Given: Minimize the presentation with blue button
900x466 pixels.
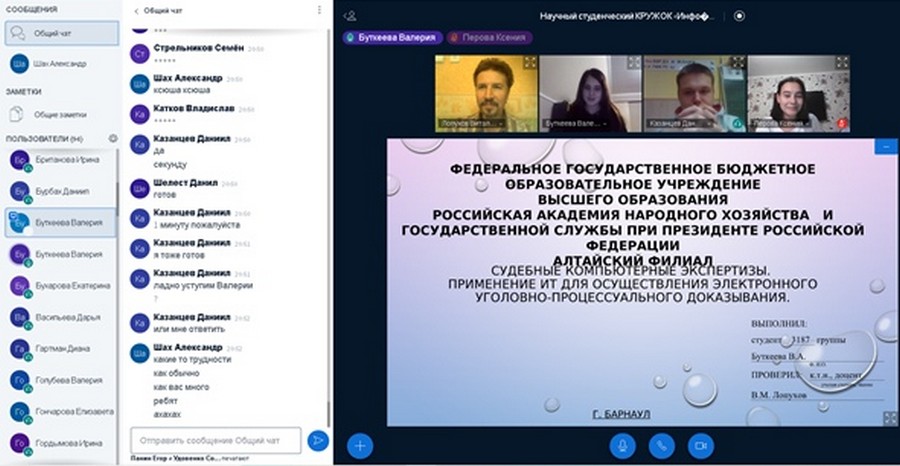Looking at the screenshot, I should pyautogui.click(x=886, y=146).
